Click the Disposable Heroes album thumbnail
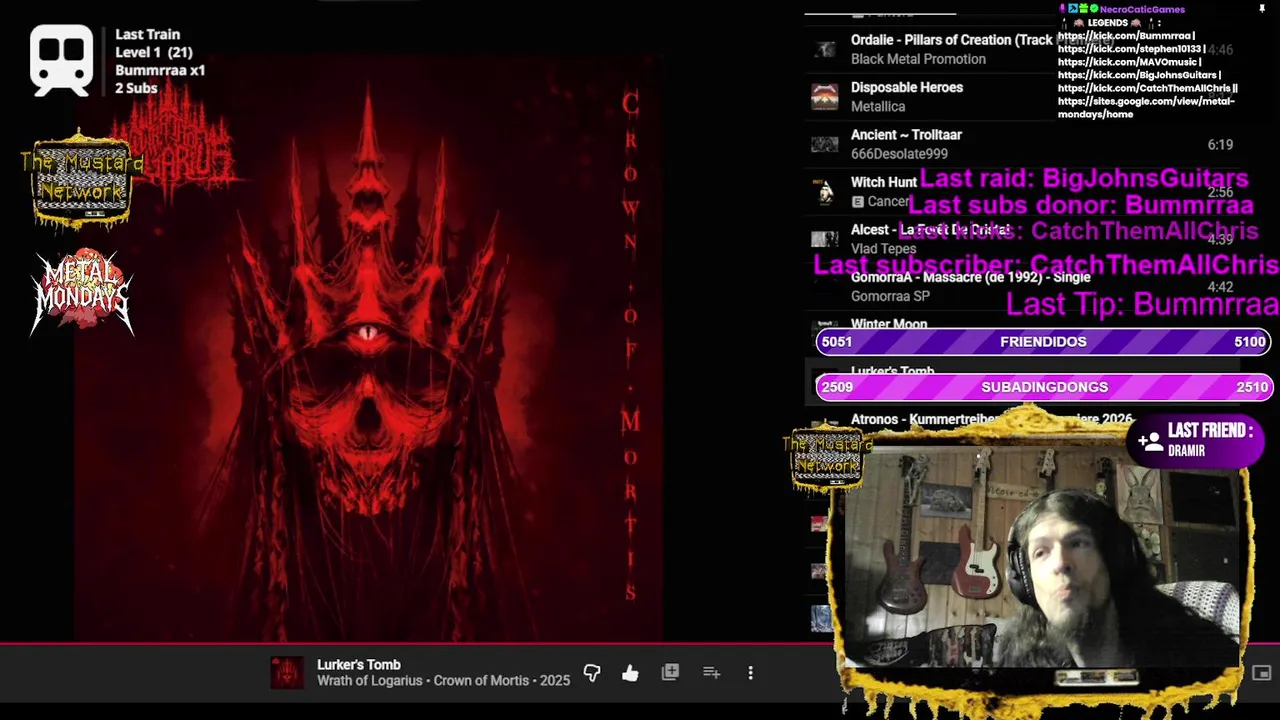 pos(824,97)
